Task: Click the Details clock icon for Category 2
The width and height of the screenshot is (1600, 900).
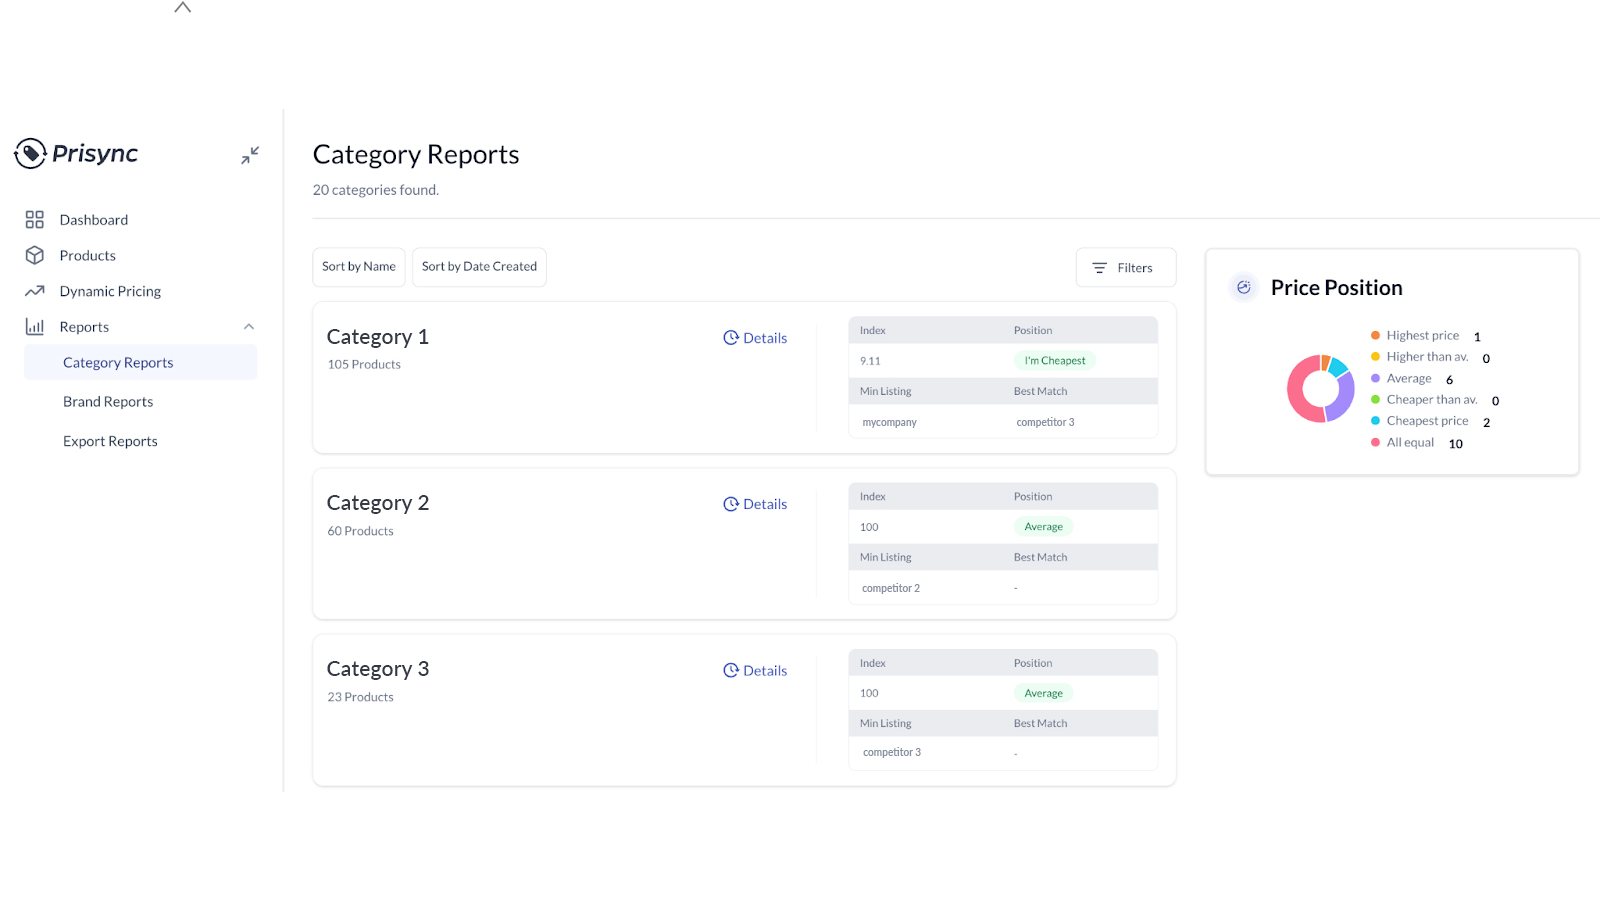Action: (730, 503)
